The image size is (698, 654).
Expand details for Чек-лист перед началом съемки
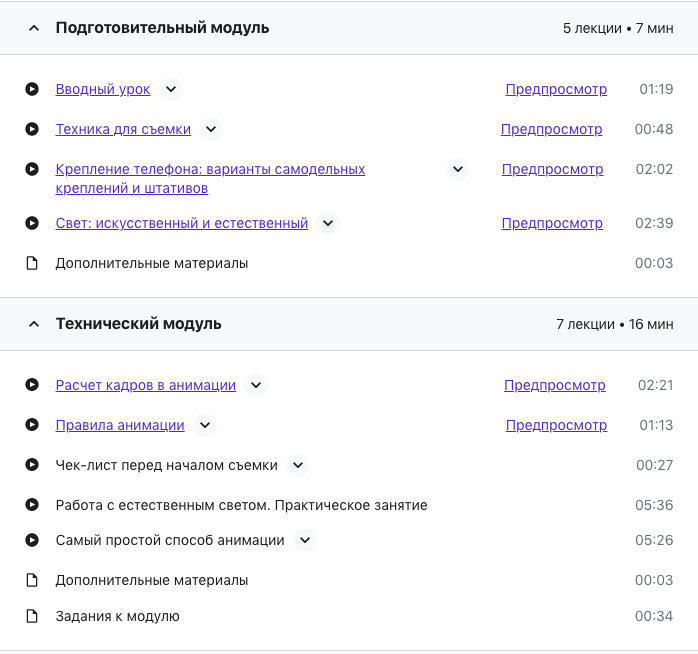[x=297, y=465]
